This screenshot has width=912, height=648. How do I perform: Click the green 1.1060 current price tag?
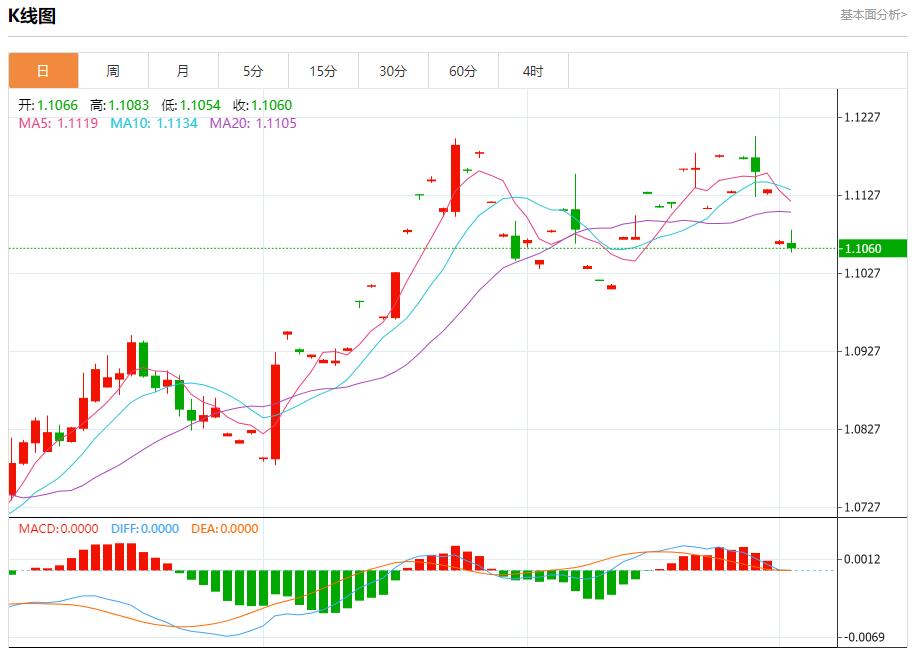(873, 248)
